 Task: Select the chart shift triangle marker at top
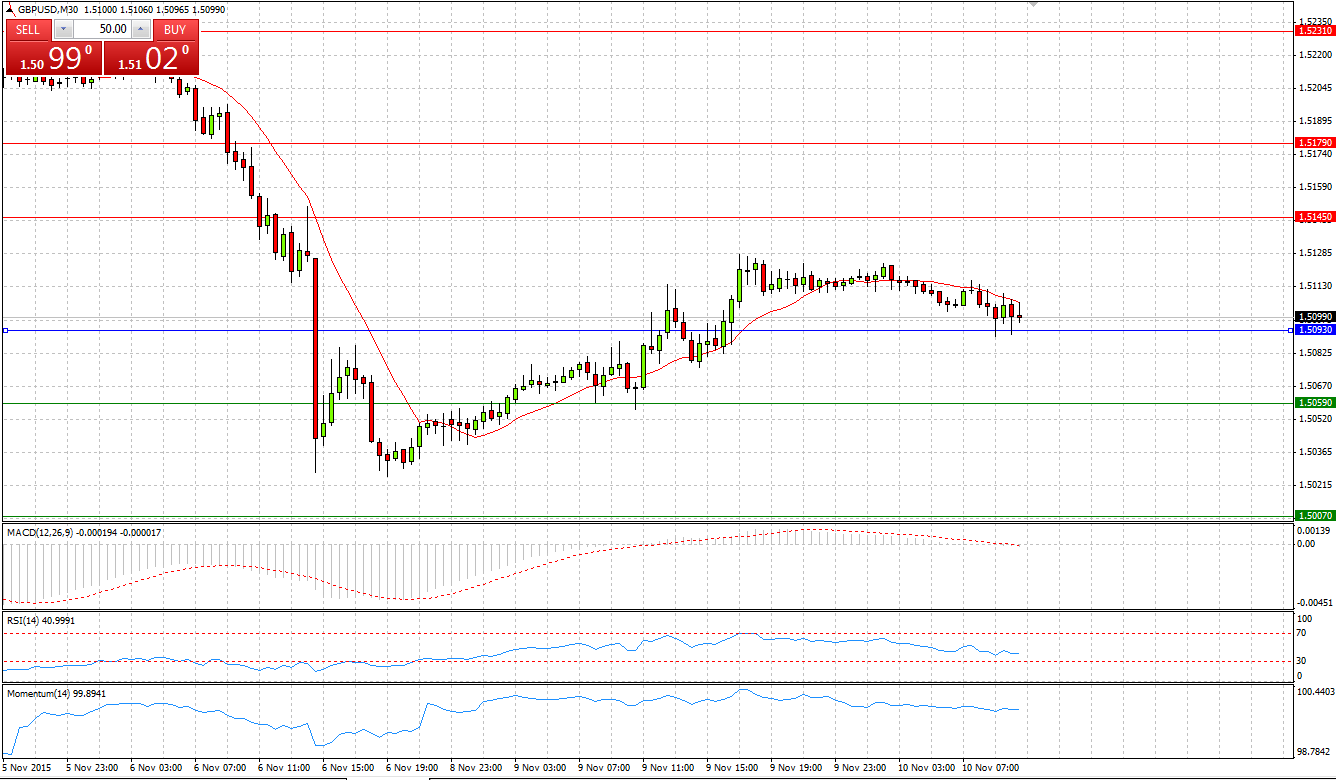(x=1034, y=3)
